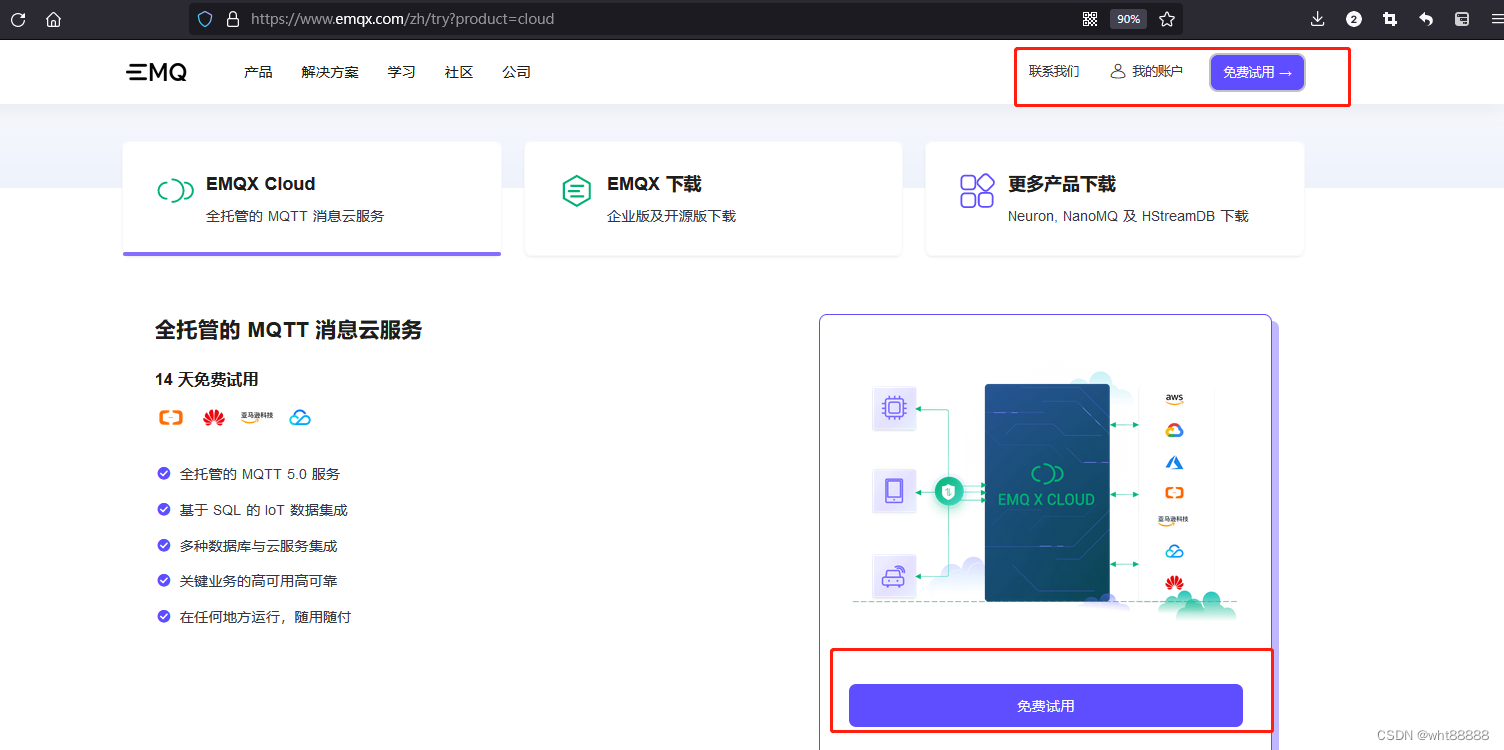1504x750 pixels.
Task: Click the hexagon EMQX download icon
Action: pyautogui.click(x=576, y=190)
